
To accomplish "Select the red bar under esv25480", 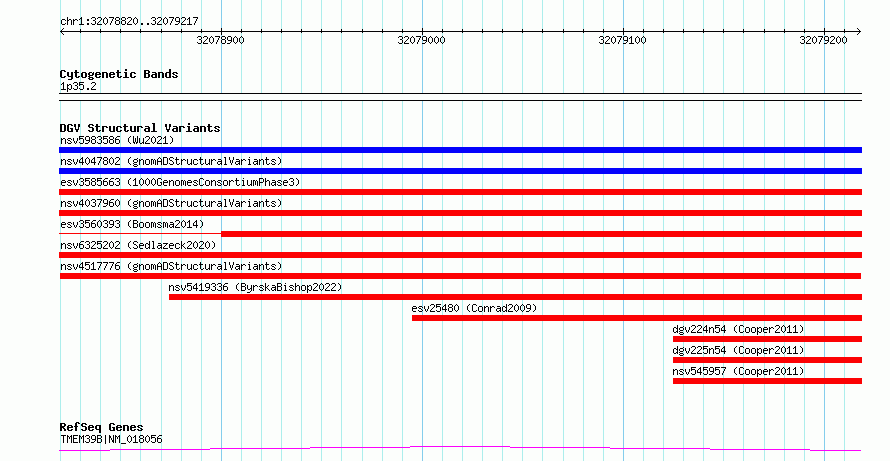I will click(637, 318).
